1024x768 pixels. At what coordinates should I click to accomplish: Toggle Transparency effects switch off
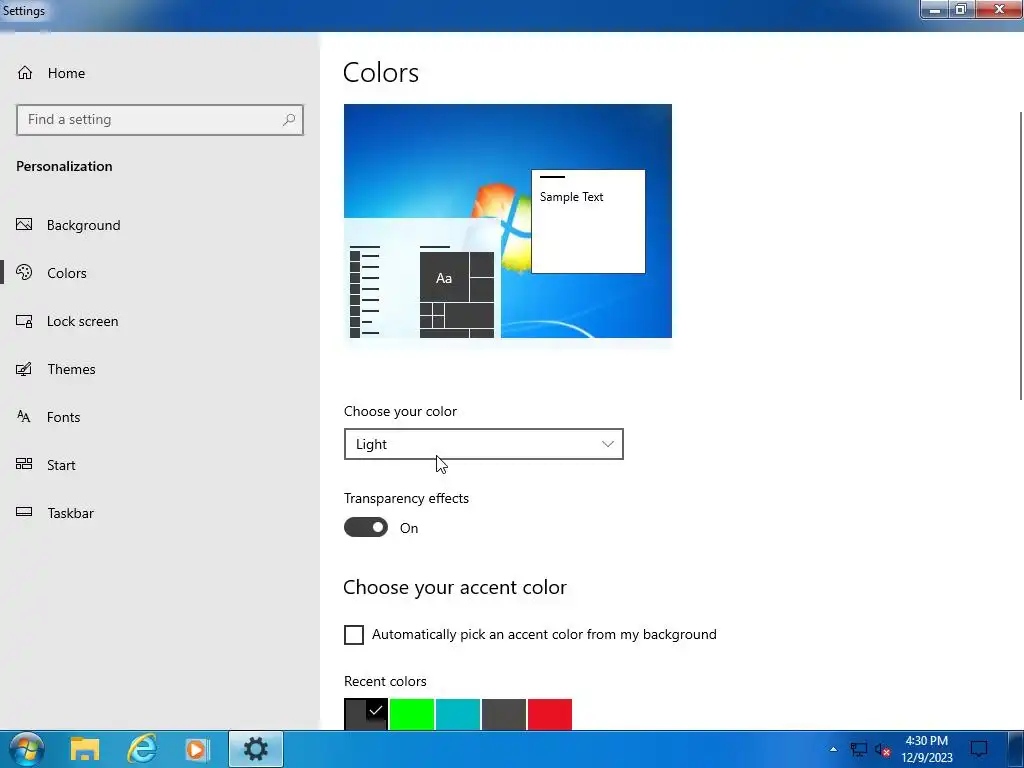coord(366,527)
